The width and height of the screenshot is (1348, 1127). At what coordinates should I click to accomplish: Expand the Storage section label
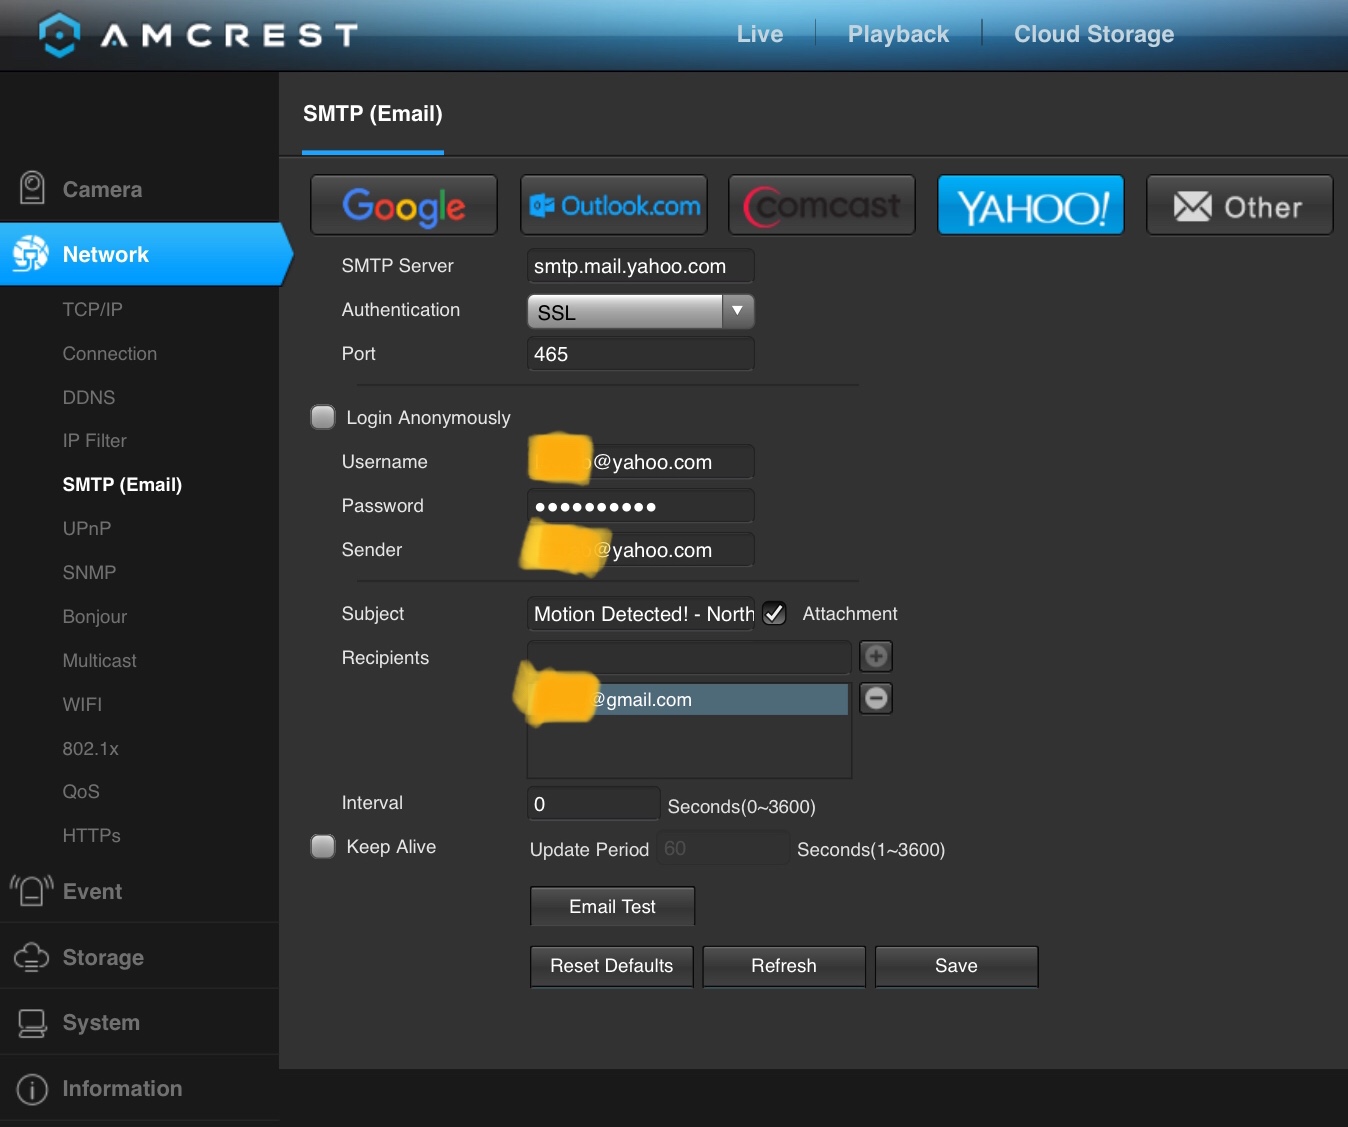point(103,957)
